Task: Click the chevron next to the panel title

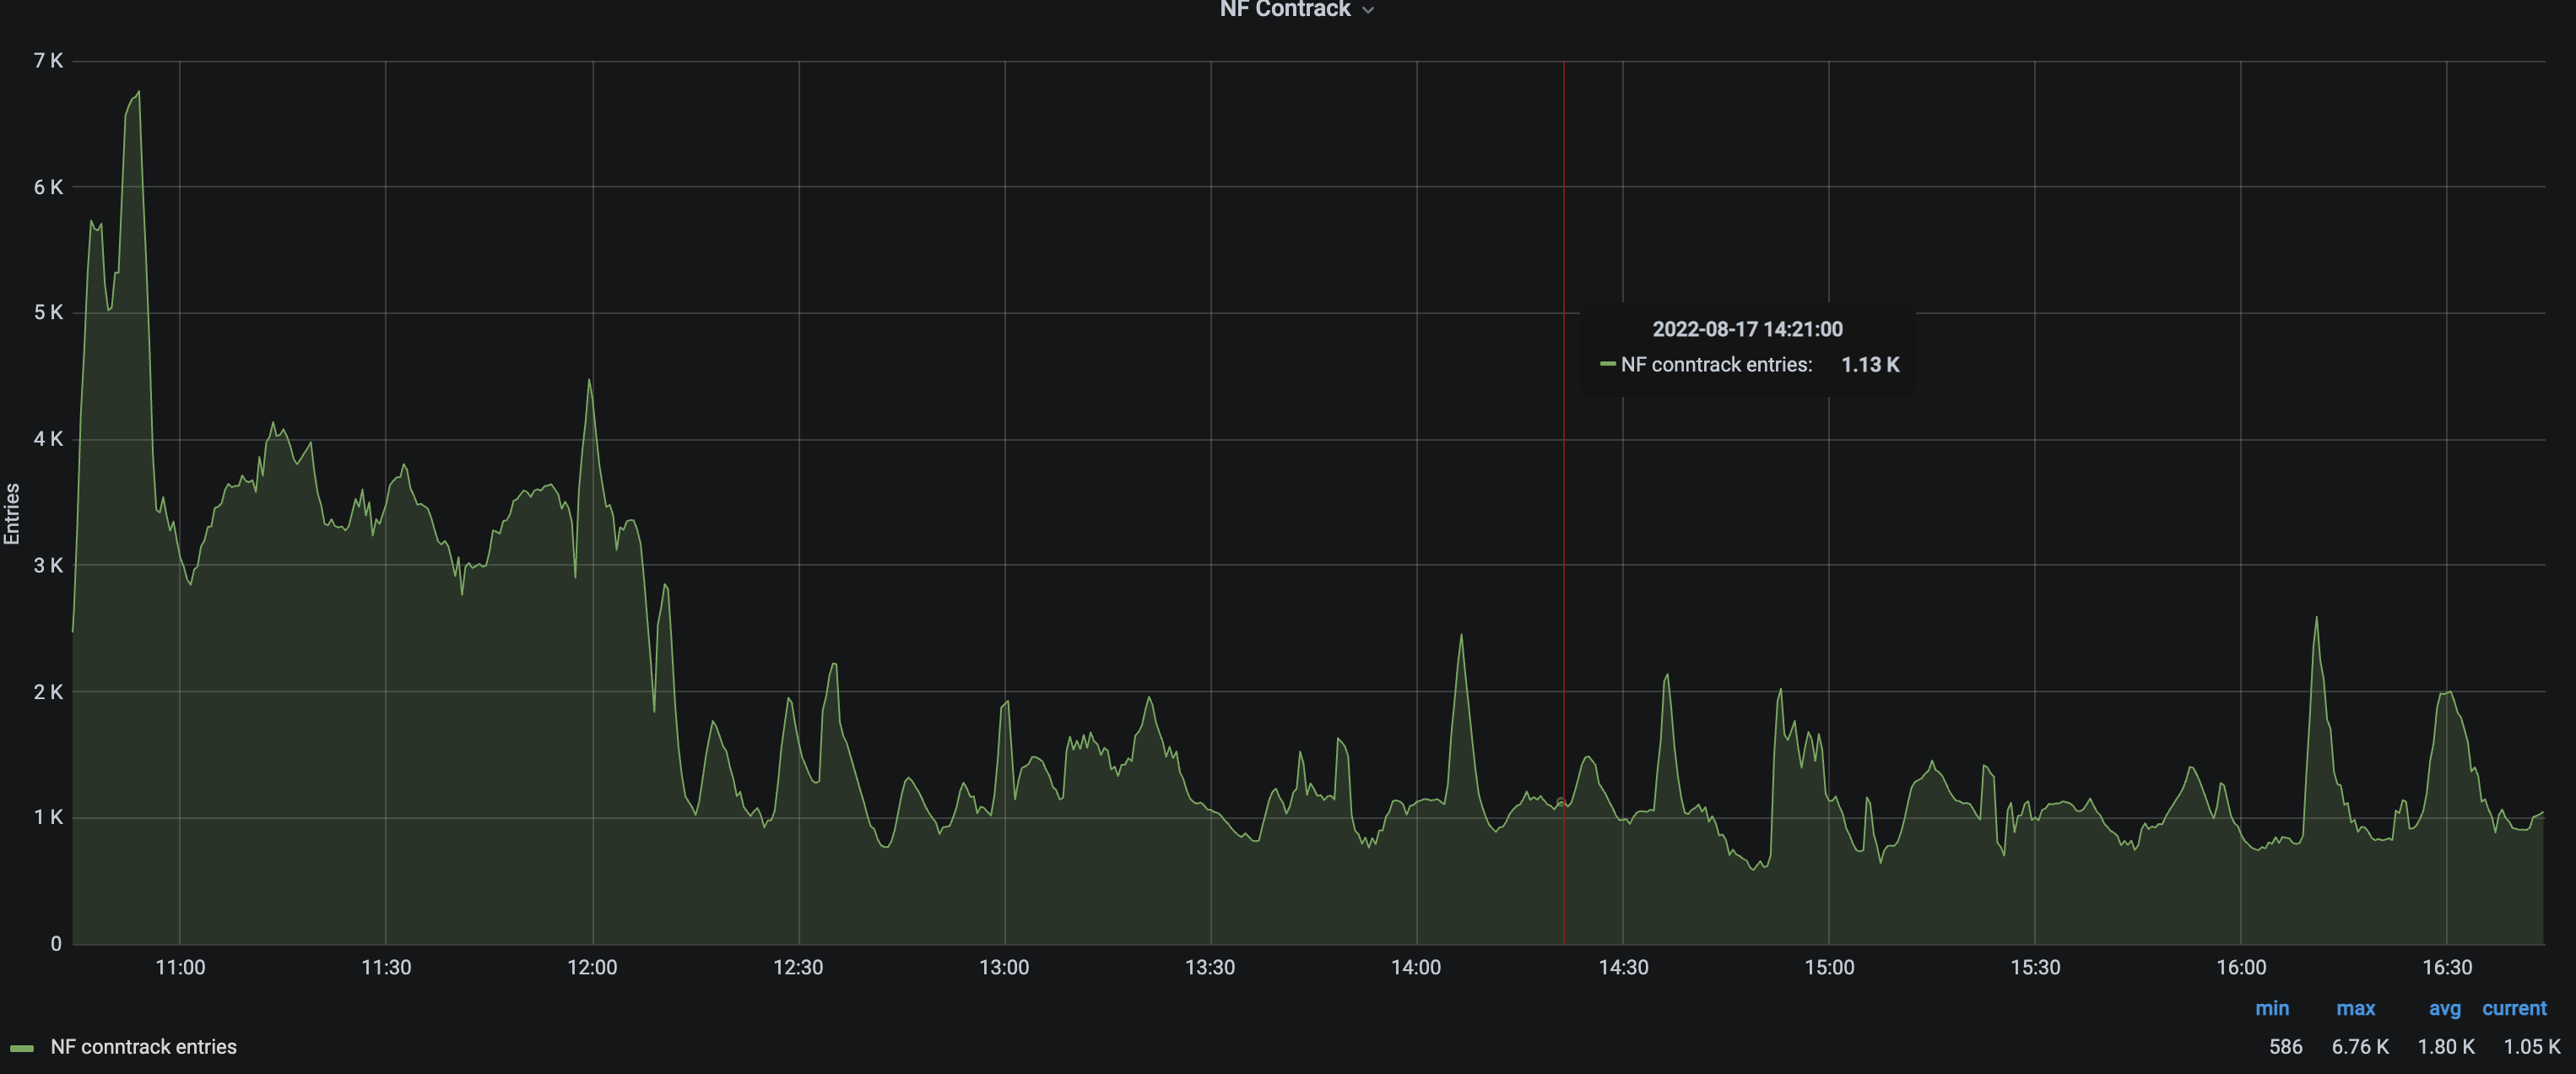Action: (1368, 10)
